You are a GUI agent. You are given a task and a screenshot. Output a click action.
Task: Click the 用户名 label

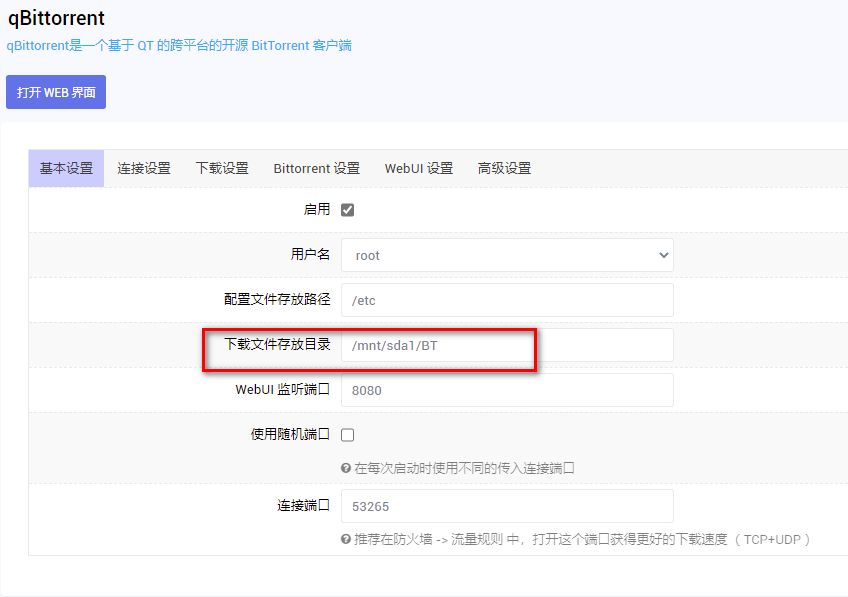tap(310, 254)
